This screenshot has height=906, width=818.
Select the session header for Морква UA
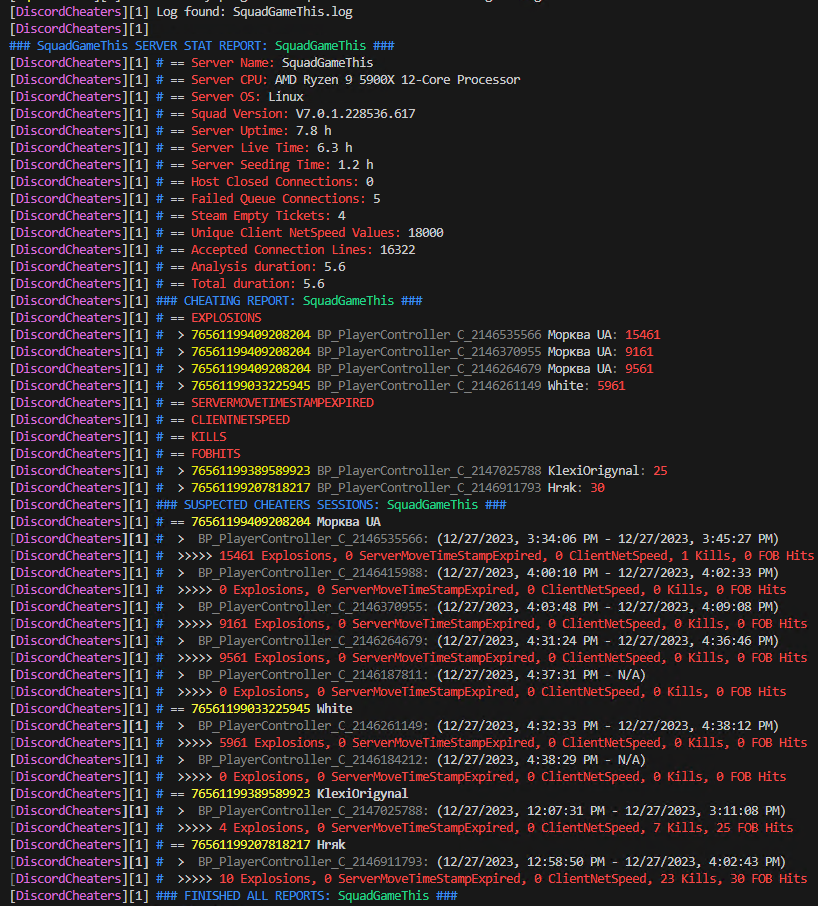click(286, 522)
